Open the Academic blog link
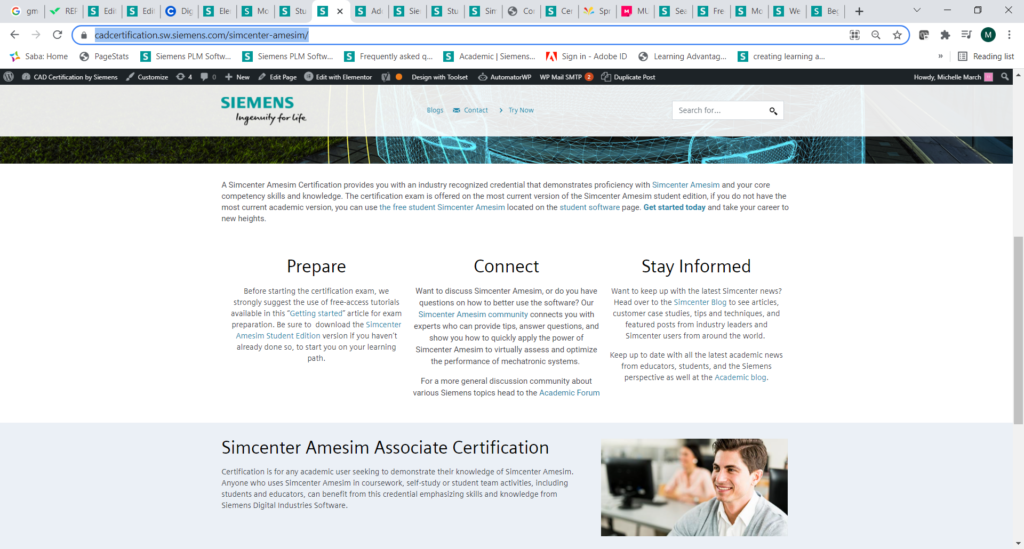This screenshot has width=1024, height=549. click(x=740, y=377)
